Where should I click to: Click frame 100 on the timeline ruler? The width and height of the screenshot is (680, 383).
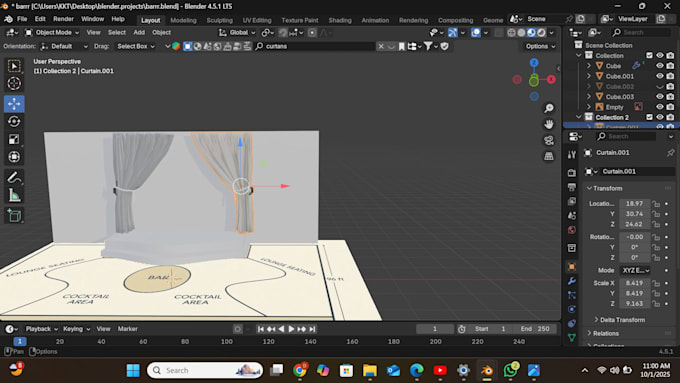(x=226, y=342)
